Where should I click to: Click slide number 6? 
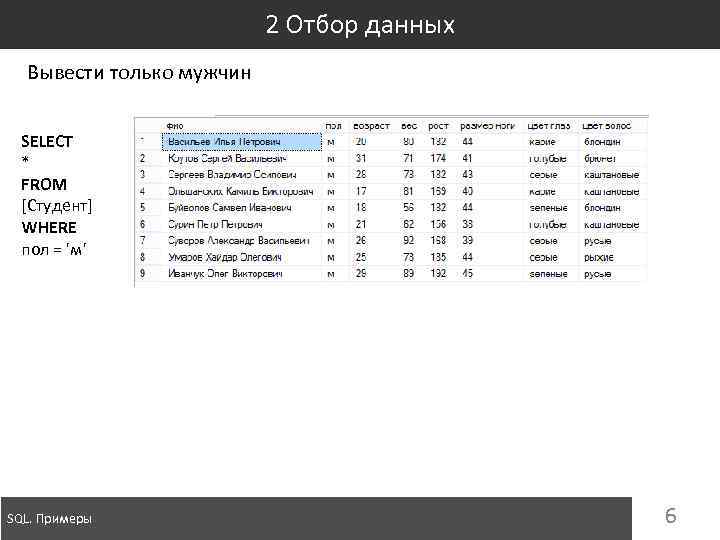[x=671, y=516]
